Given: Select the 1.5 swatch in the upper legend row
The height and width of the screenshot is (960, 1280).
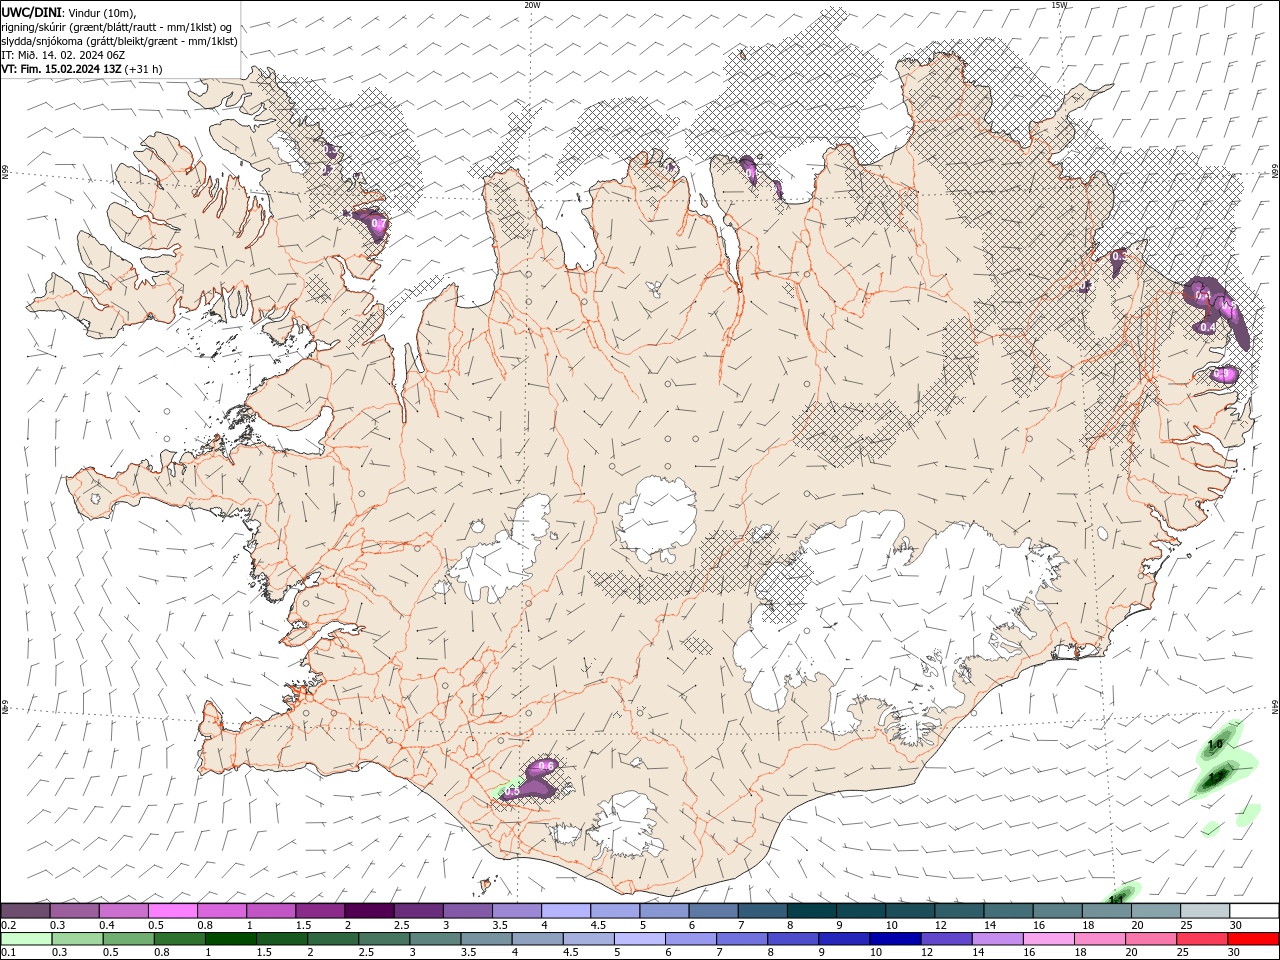Looking at the screenshot, I should pyautogui.click(x=320, y=911).
